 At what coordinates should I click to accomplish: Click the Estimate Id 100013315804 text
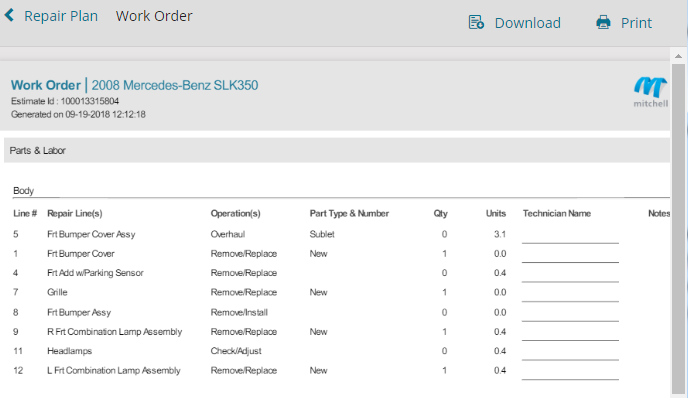click(x=65, y=101)
